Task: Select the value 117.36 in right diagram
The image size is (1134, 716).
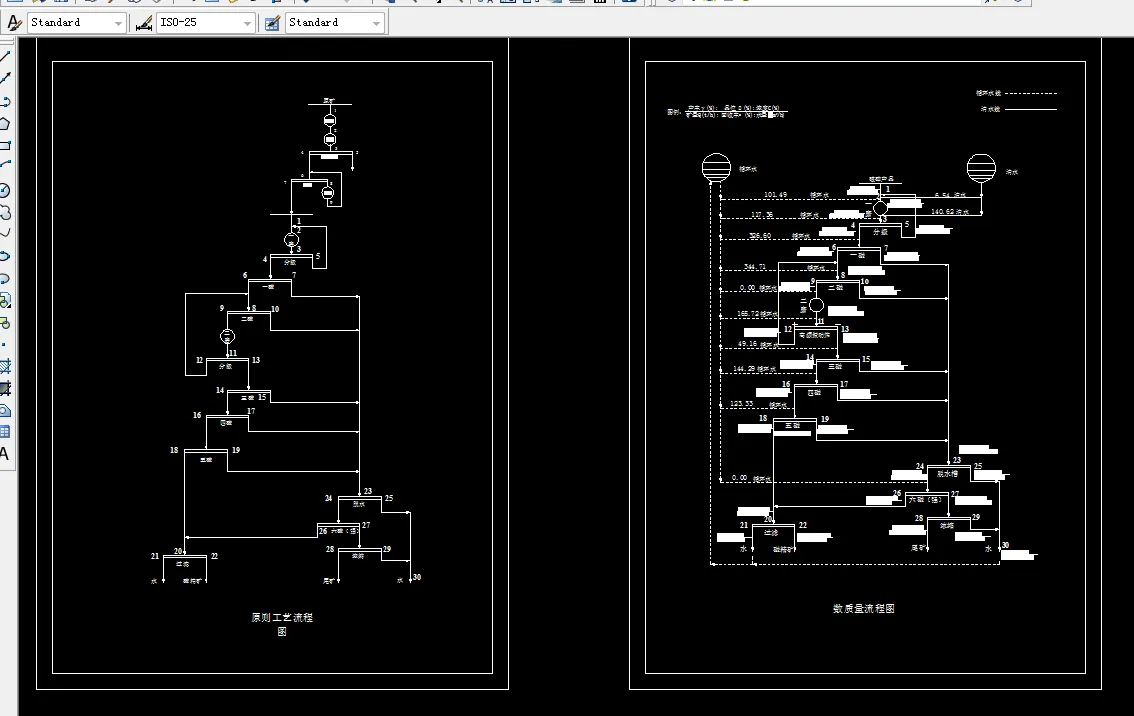Action: (x=762, y=215)
